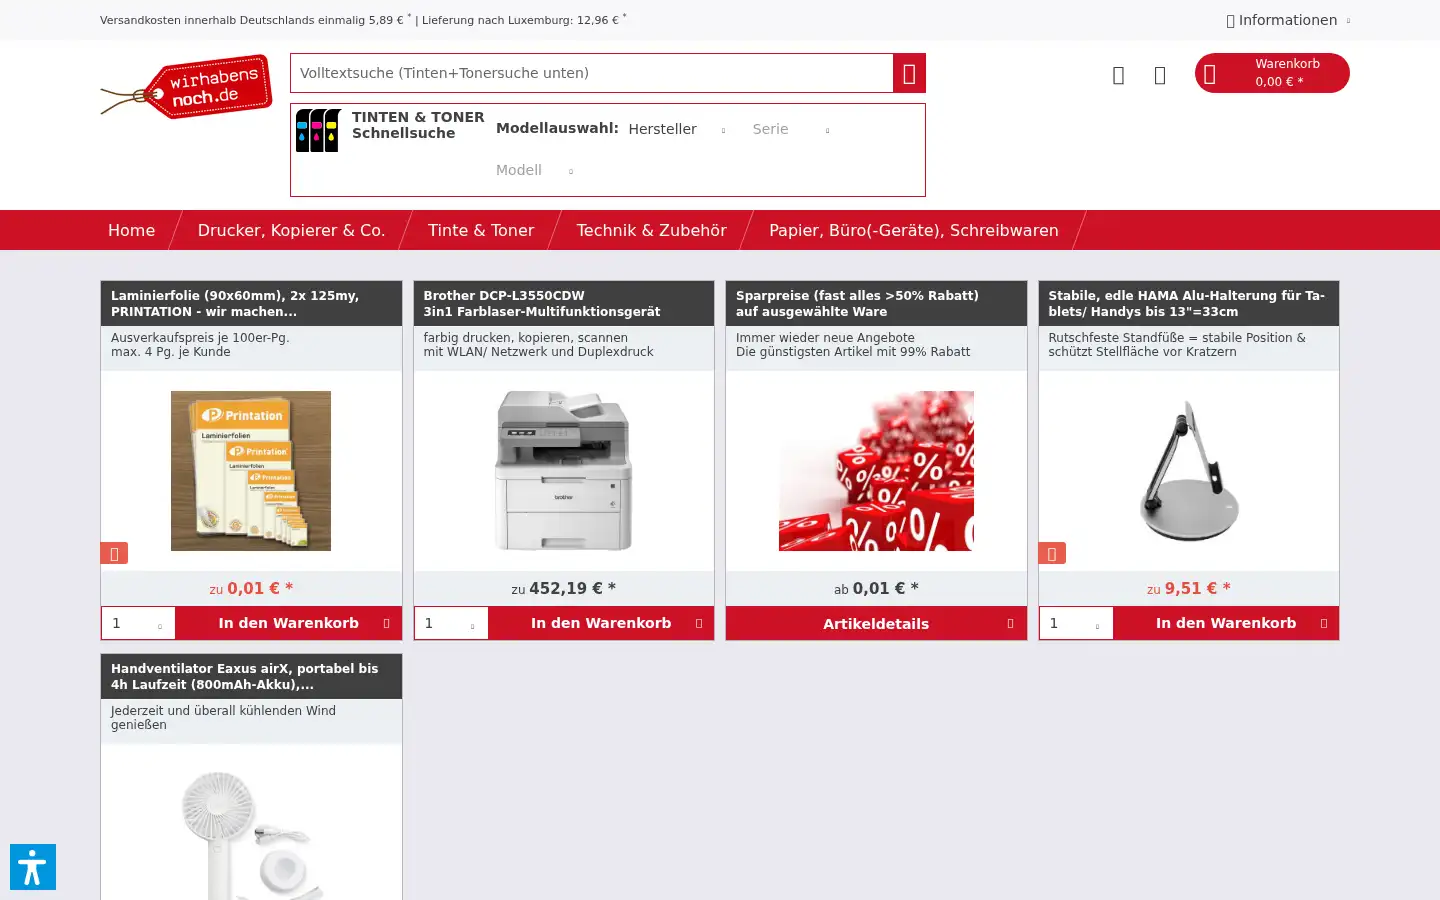The width and height of the screenshot is (1440, 900).
Task: Open the HAMA tablet stand image
Action: (x=1189, y=471)
